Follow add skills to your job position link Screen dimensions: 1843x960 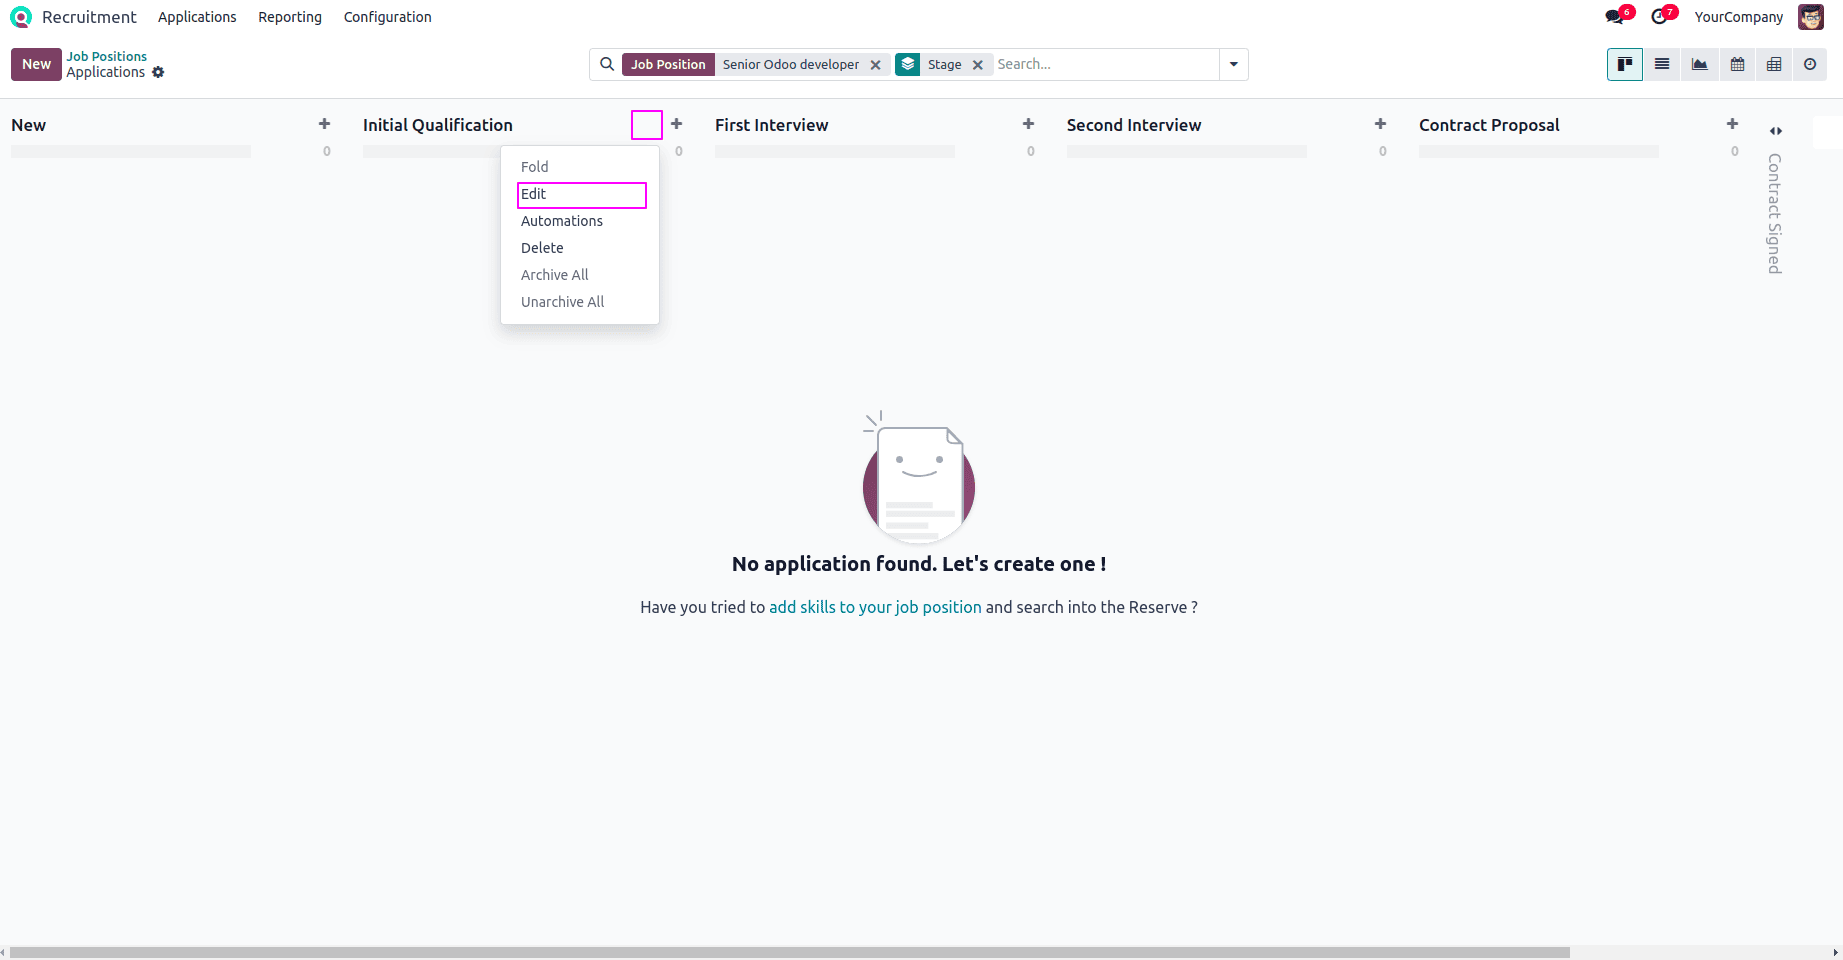[x=875, y=607]
